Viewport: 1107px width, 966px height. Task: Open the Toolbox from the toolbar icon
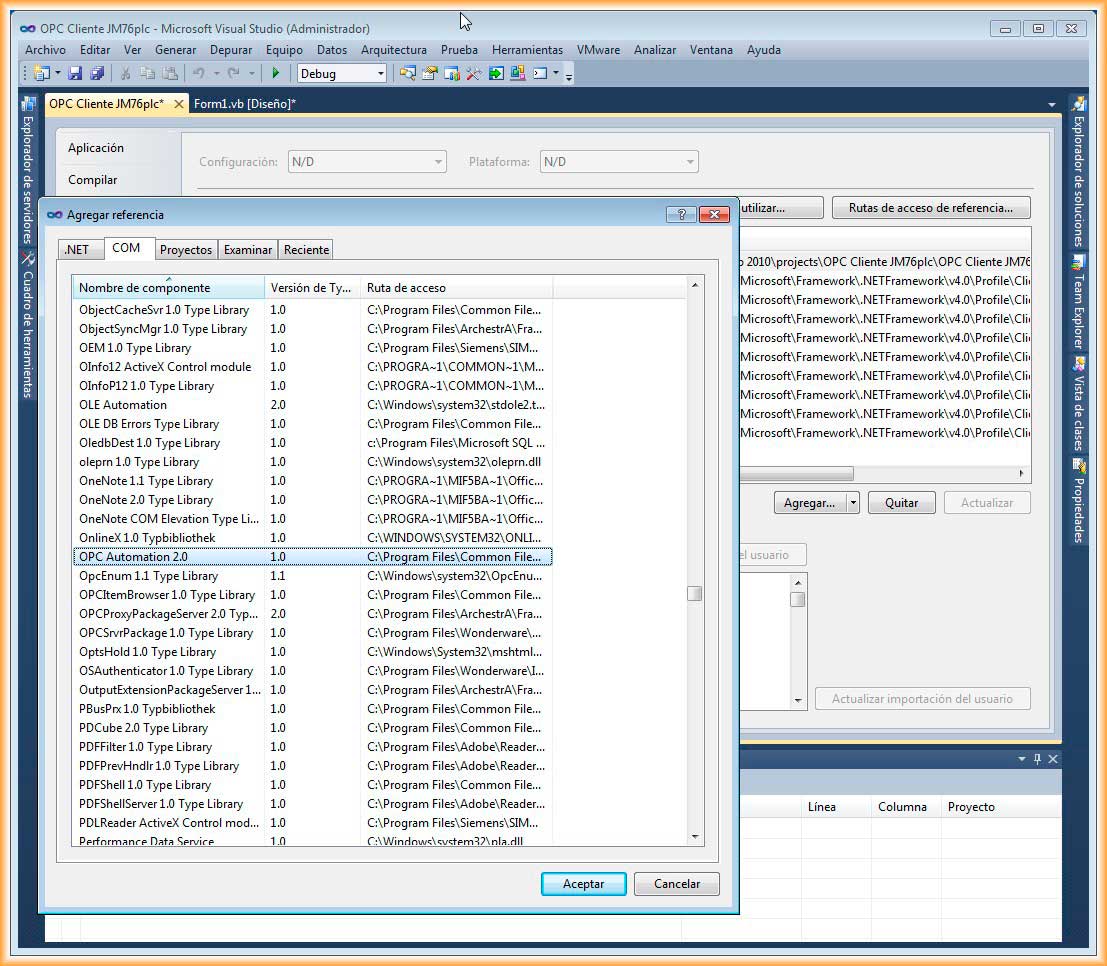click(x=473, y=73)
